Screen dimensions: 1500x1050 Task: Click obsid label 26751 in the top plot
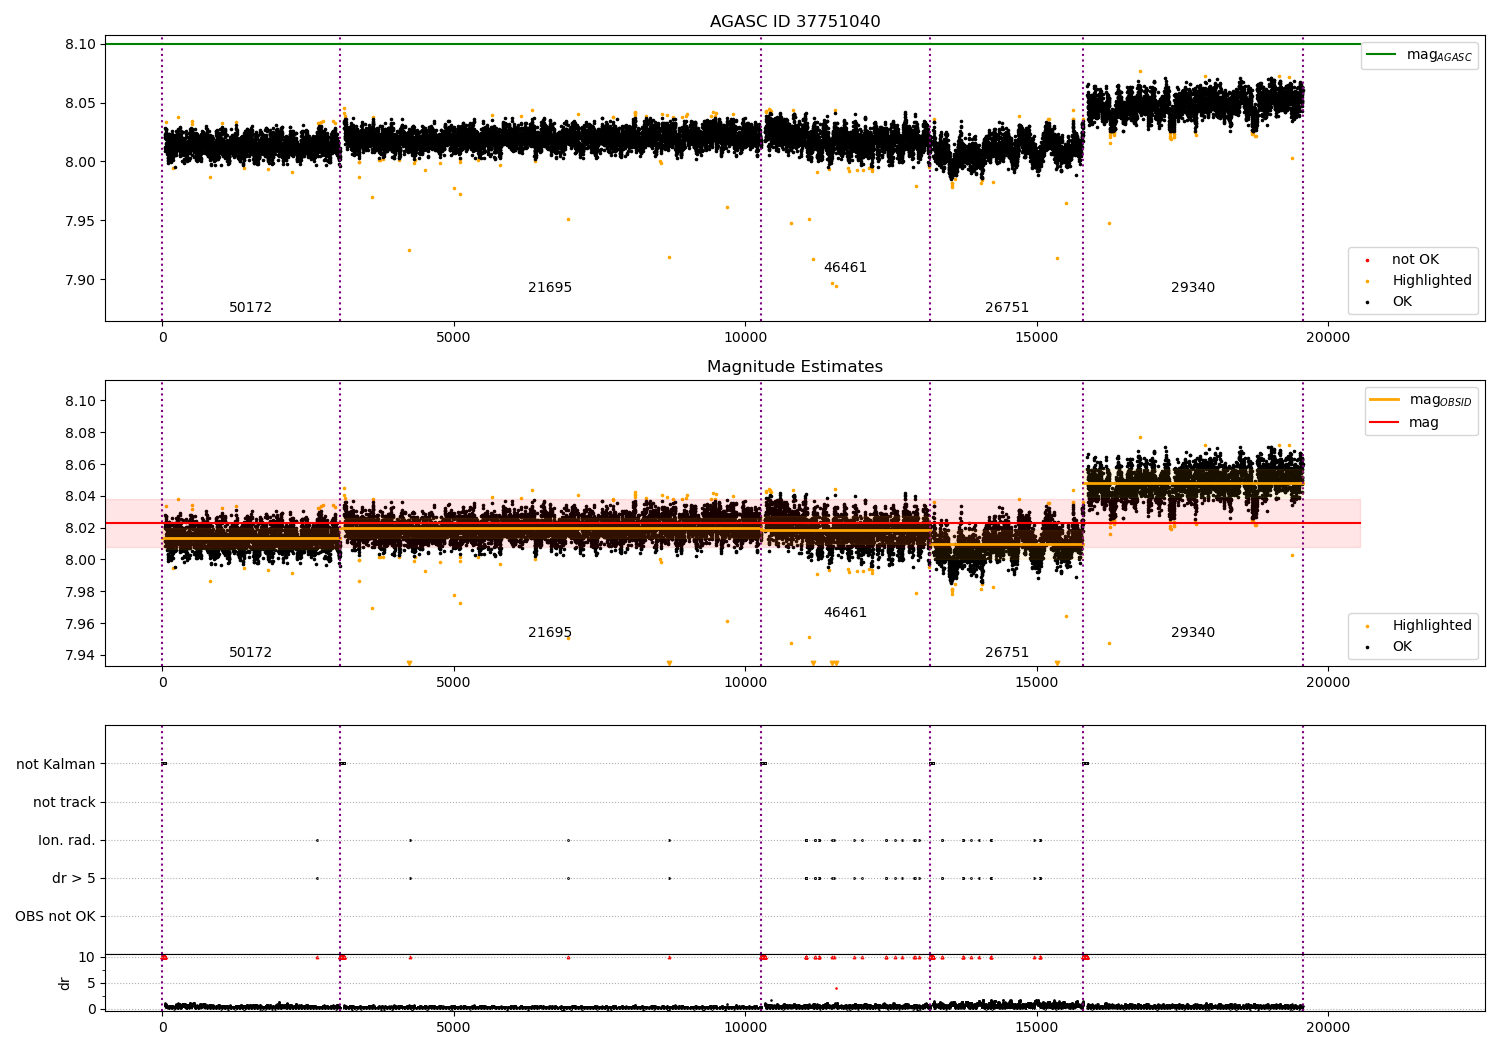[x=1007, y=308]
